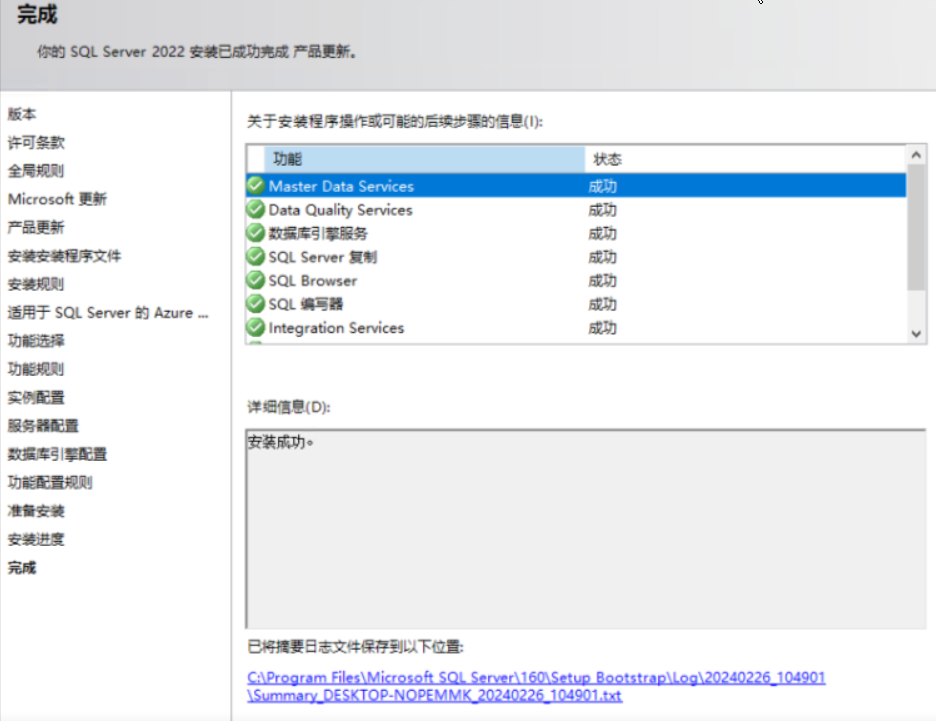Click the check icon beside Integration Services
Image resolution: width=936 pixels, height=721 pixels.
coord(255,327)
